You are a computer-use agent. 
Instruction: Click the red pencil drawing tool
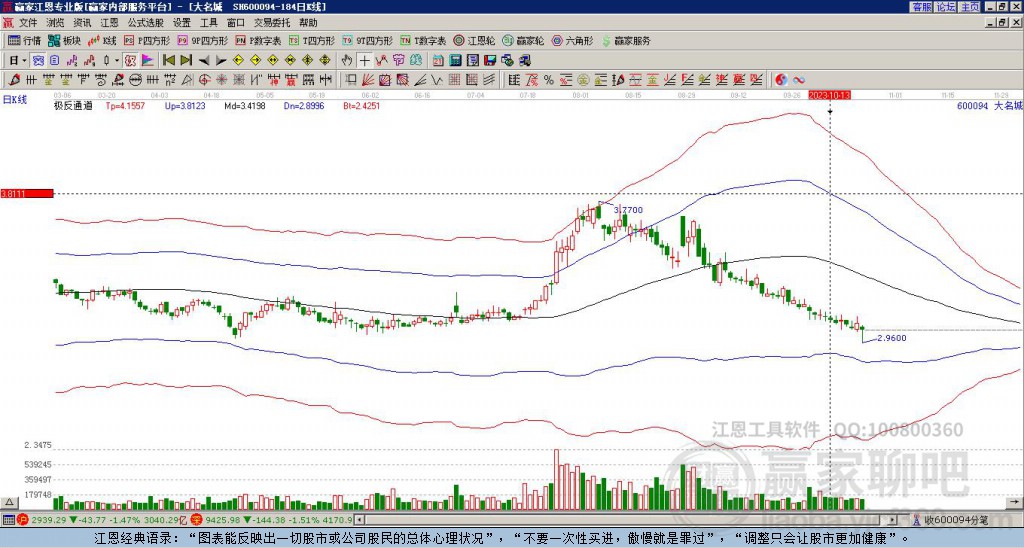click(14, 80)
